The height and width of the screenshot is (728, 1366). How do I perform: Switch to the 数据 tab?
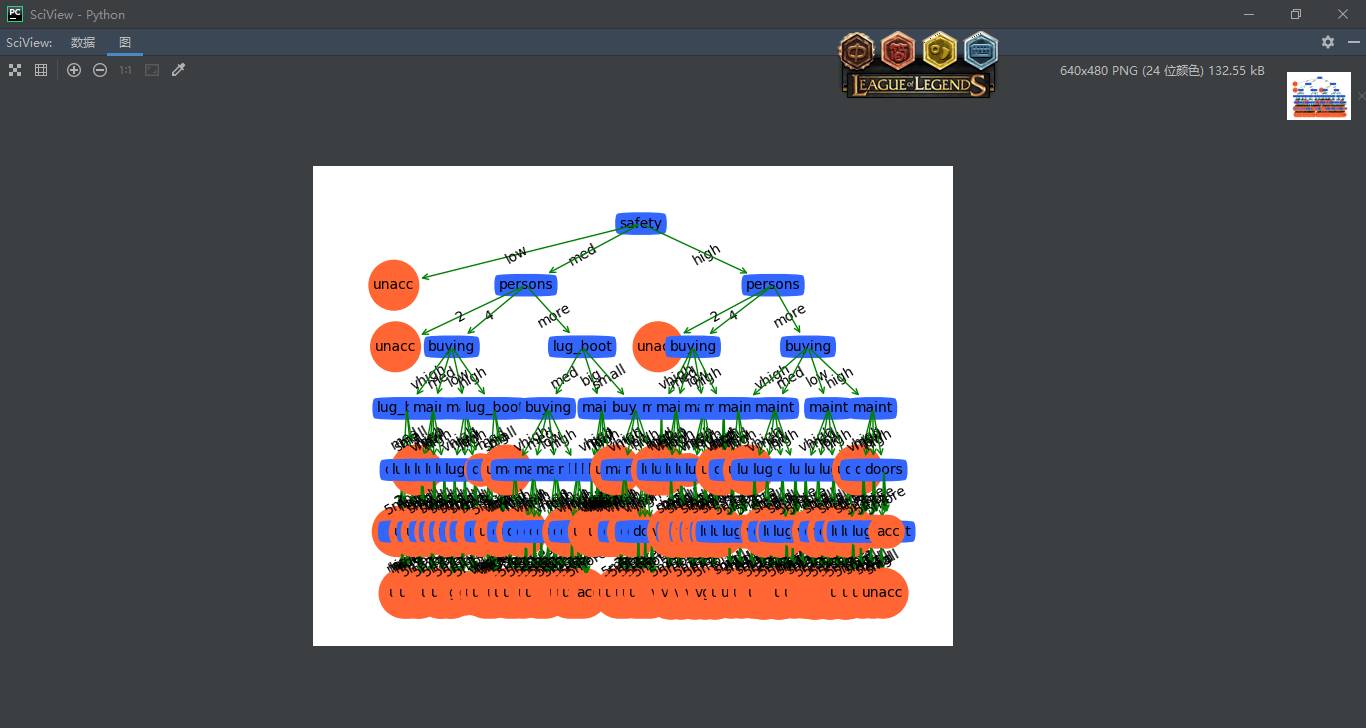pyautogui.click(x=83, y=43)
